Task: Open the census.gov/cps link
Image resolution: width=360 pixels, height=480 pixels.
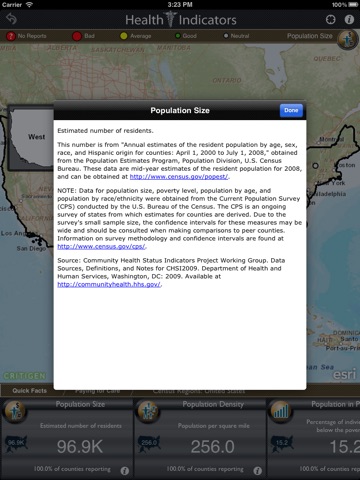Action: (101, 247)
